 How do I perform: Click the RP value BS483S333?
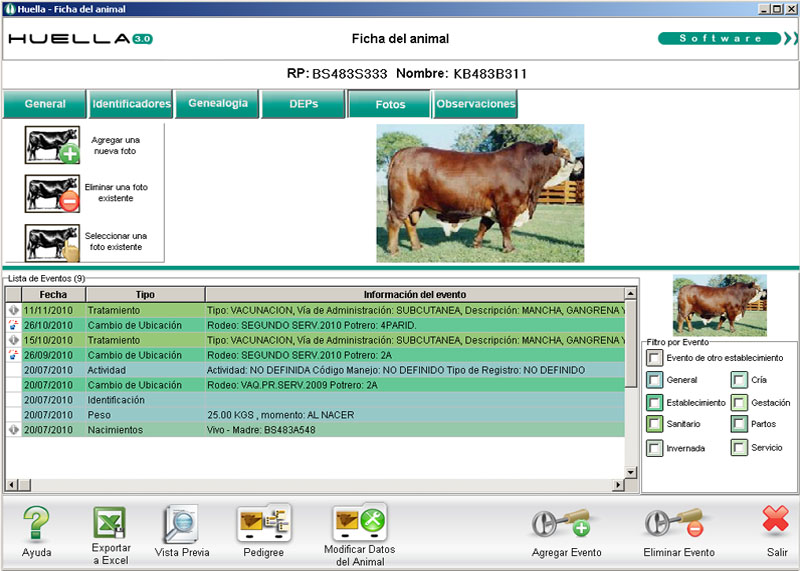pos(349,74)
